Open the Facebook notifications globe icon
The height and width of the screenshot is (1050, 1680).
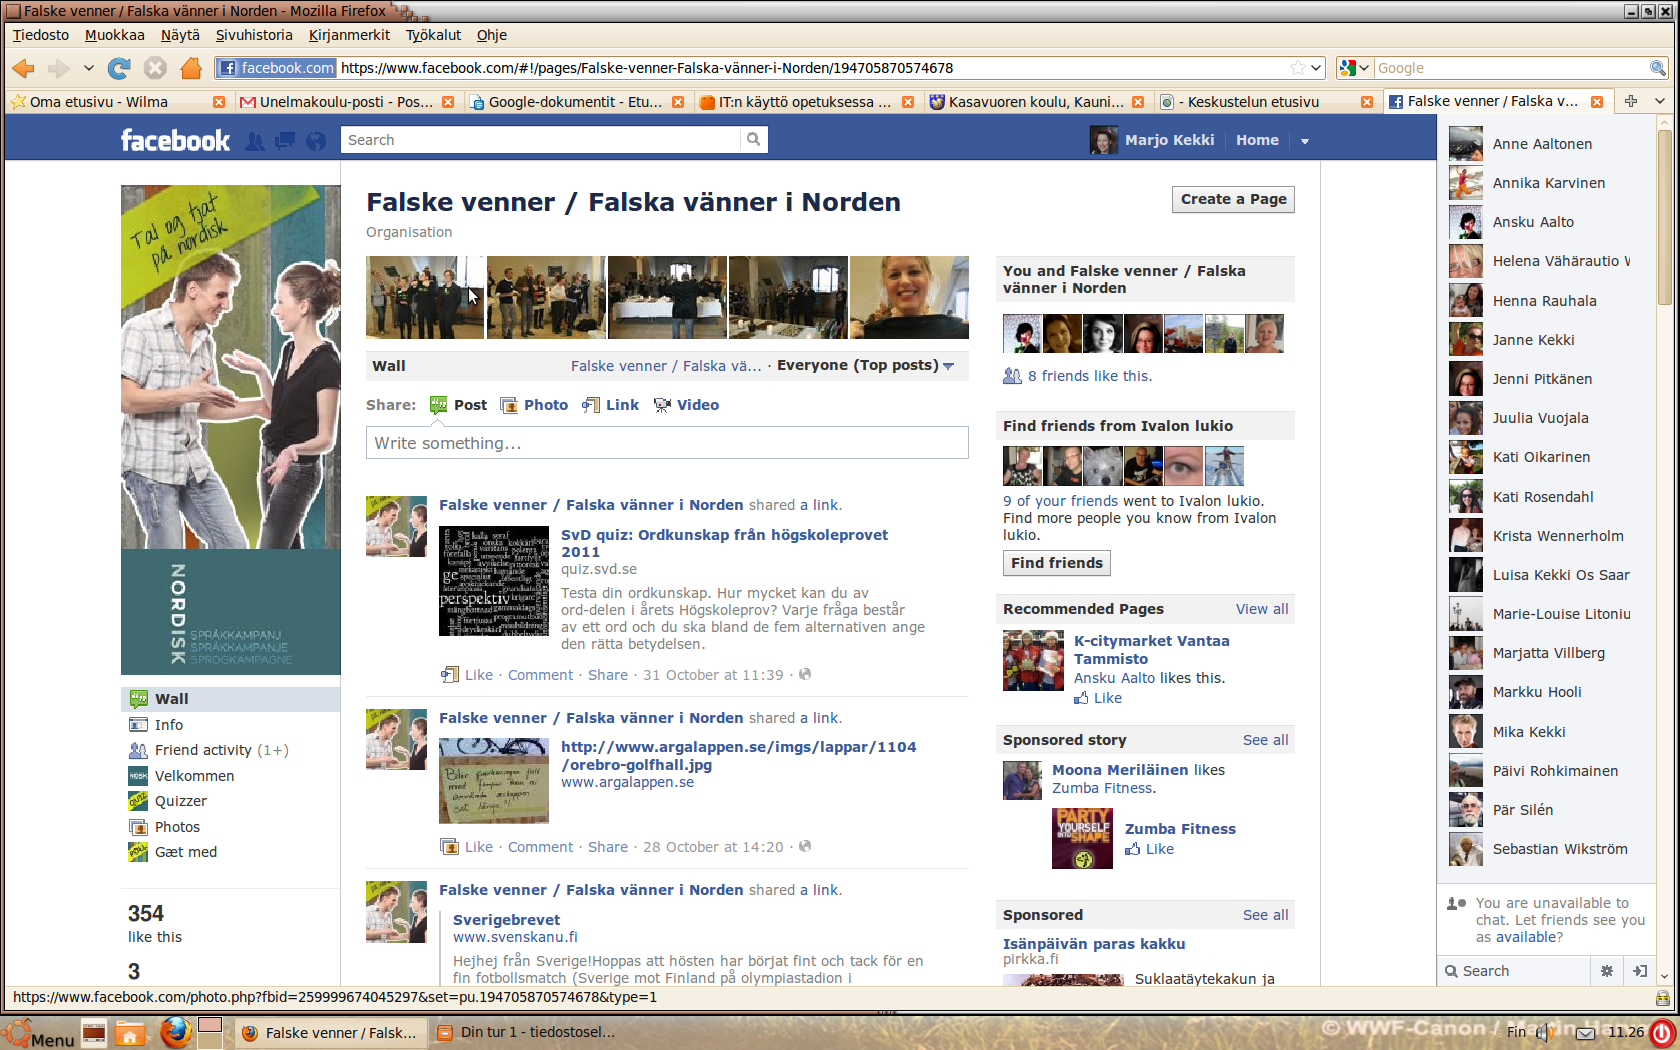316,141
